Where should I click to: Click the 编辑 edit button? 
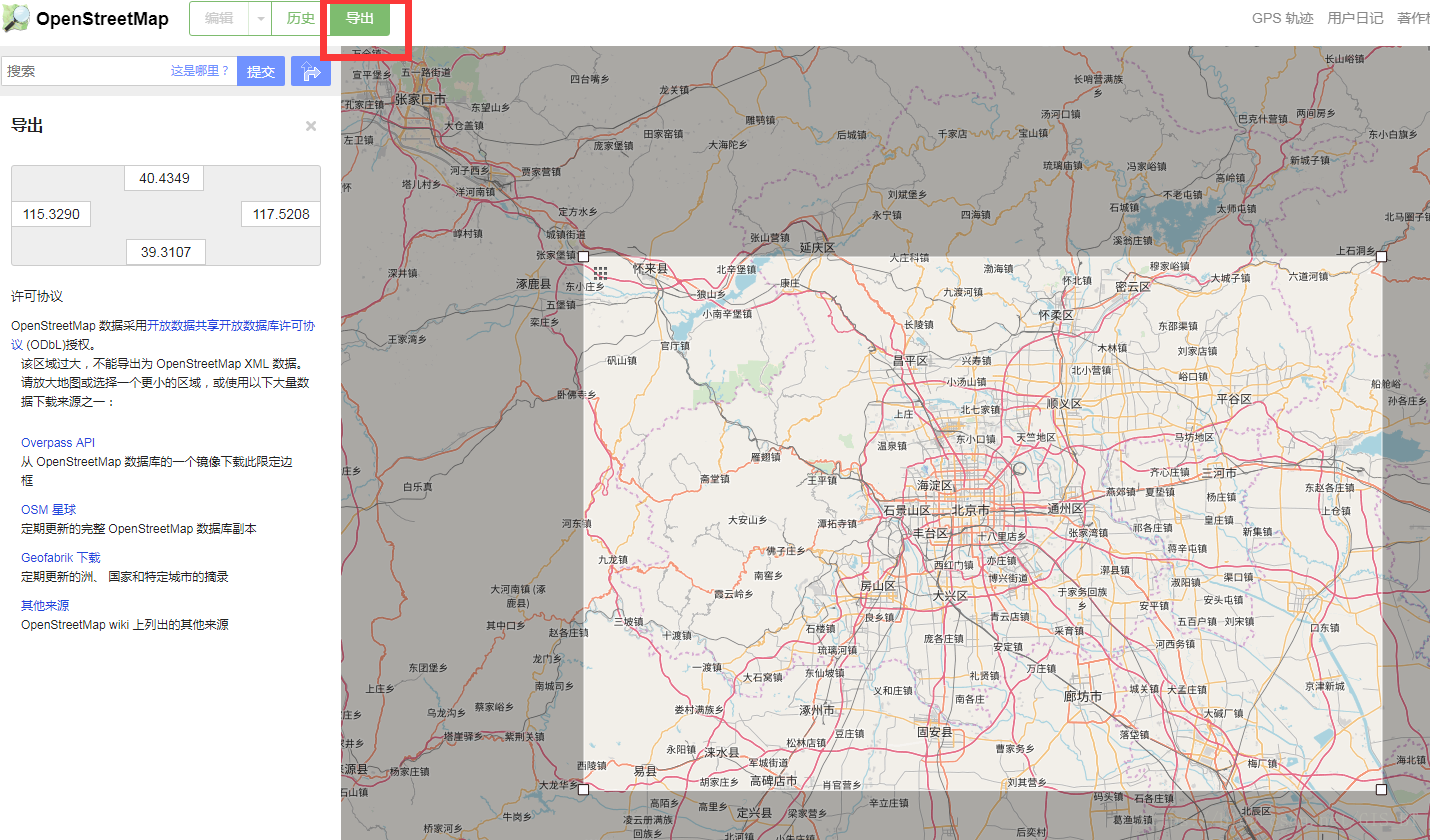click(x=219, y=18)
